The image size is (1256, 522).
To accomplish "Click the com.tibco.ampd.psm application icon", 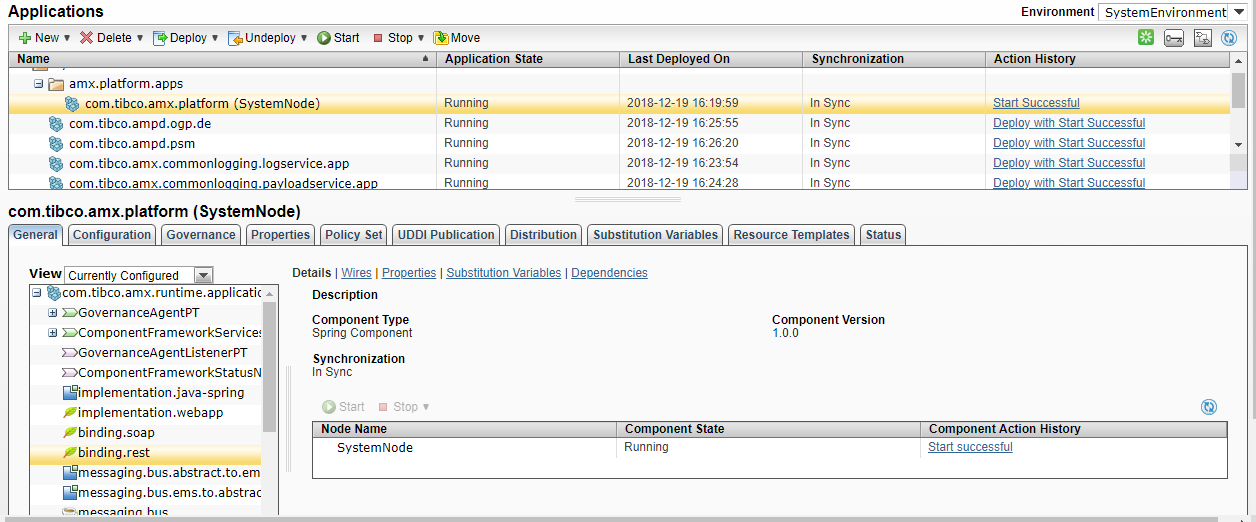I will 56,144.
